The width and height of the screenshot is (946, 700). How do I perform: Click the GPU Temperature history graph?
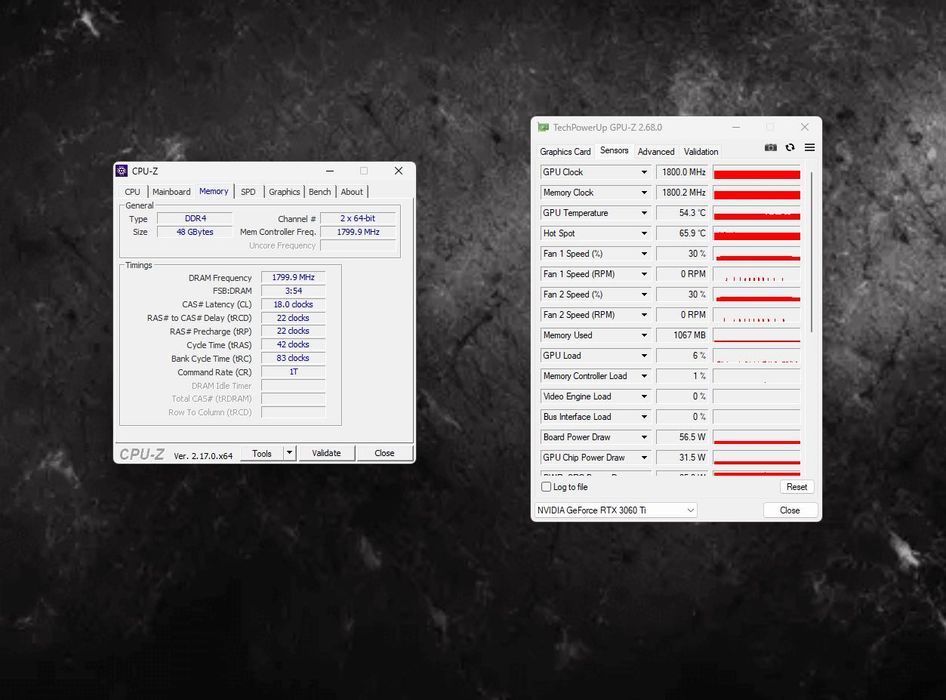pyautogui.click(x=757, y=213)
